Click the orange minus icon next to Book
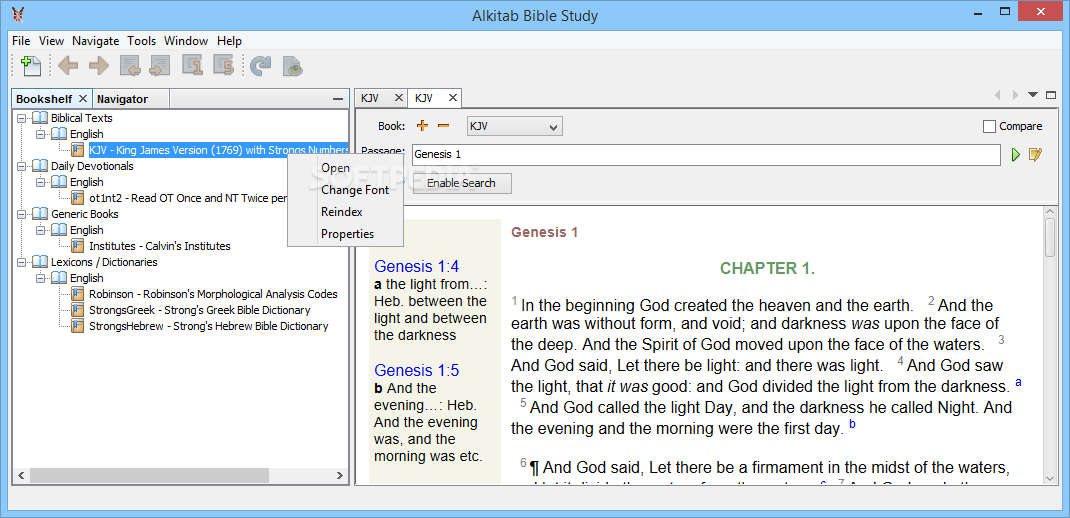Image resolution: width=1070 pixels, height=518 pixels. (x=444, y=126)
